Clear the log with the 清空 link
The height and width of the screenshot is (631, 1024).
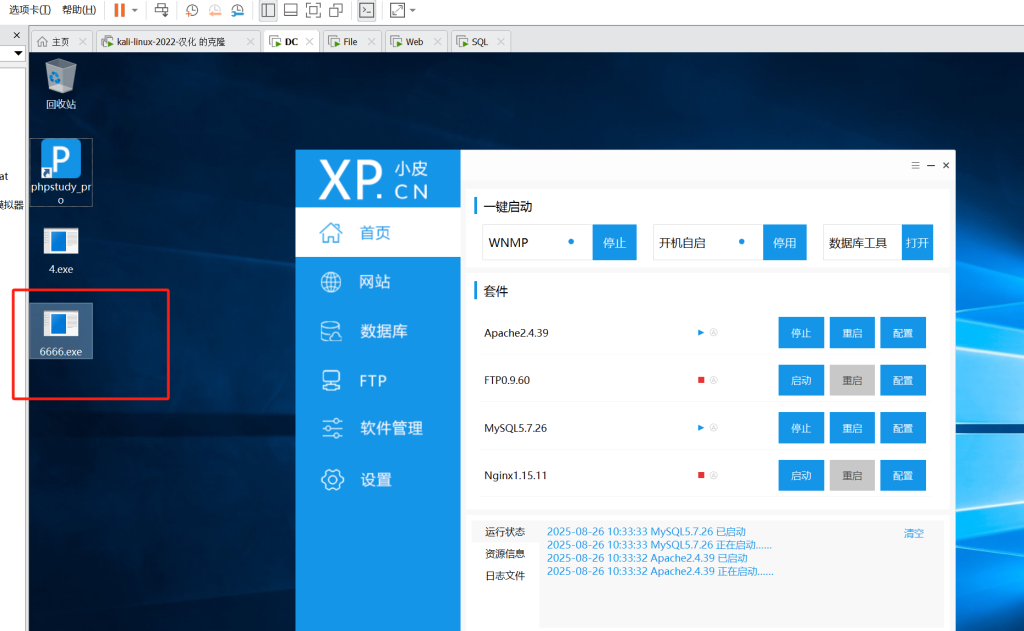[914, 534]
